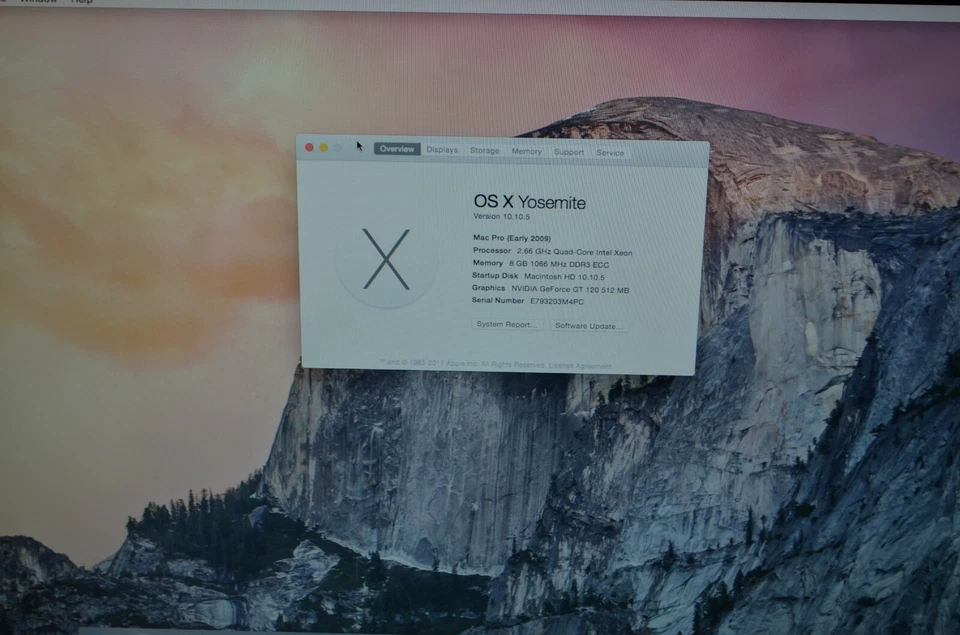Click the System Report button

tap(507, 325)
